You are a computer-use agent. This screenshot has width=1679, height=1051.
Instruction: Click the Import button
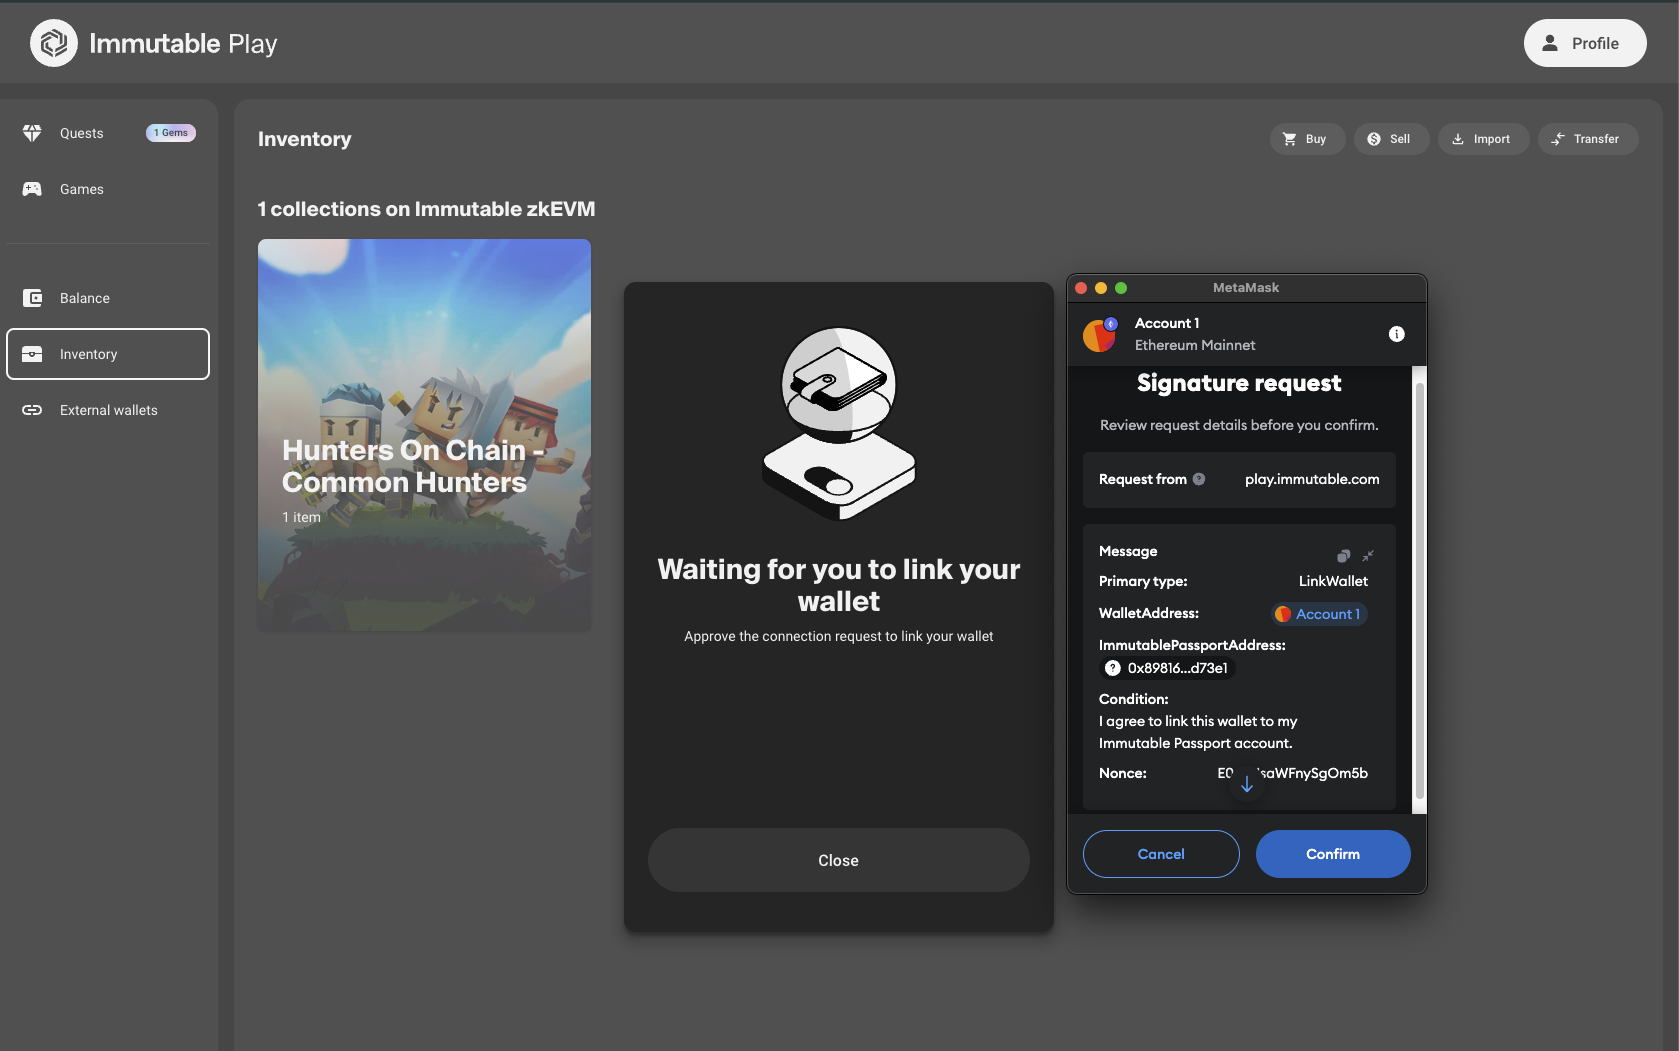pos(1484,139)
